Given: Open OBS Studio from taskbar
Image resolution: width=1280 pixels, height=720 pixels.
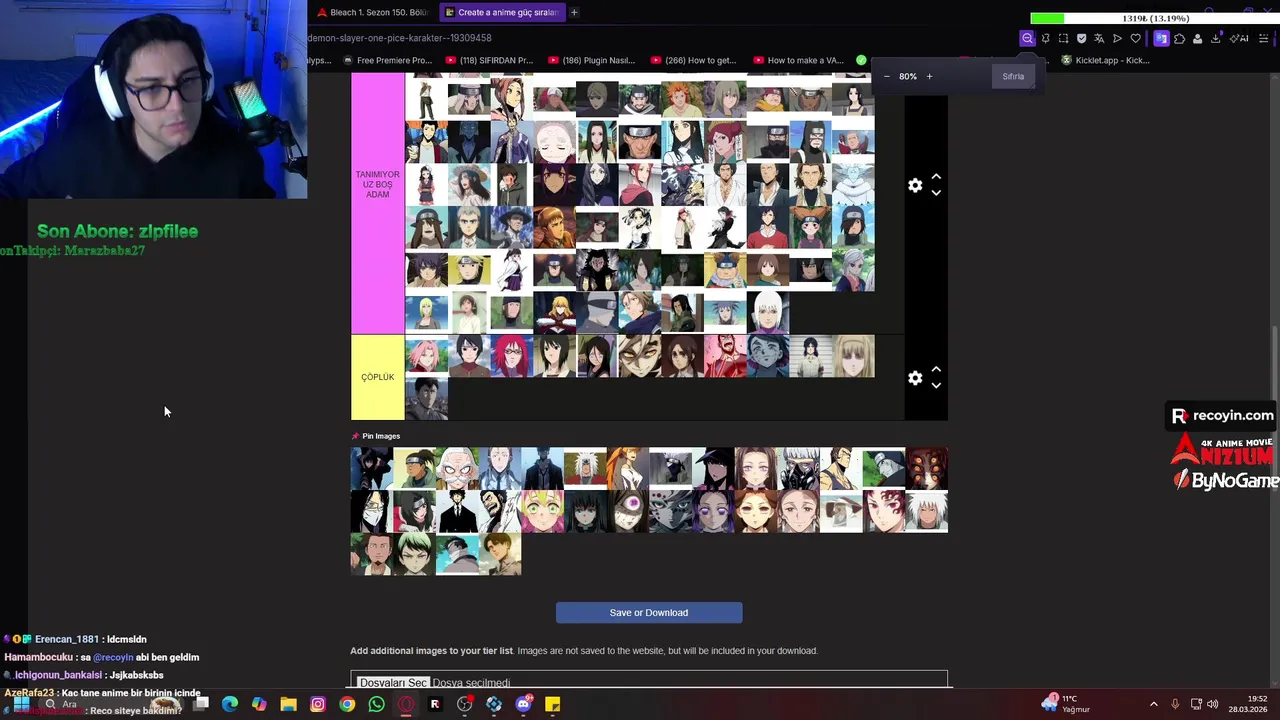Looking at the screenshot, I should [465, 704].
